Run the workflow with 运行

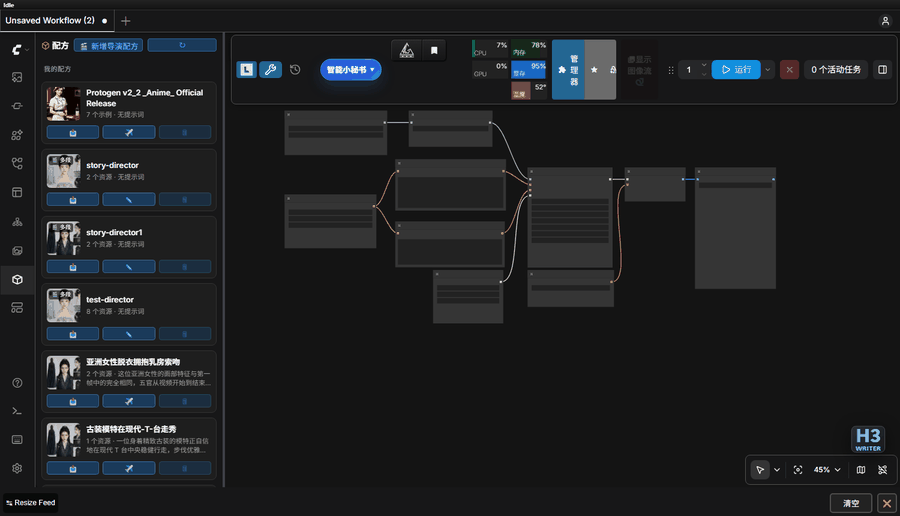736,69
